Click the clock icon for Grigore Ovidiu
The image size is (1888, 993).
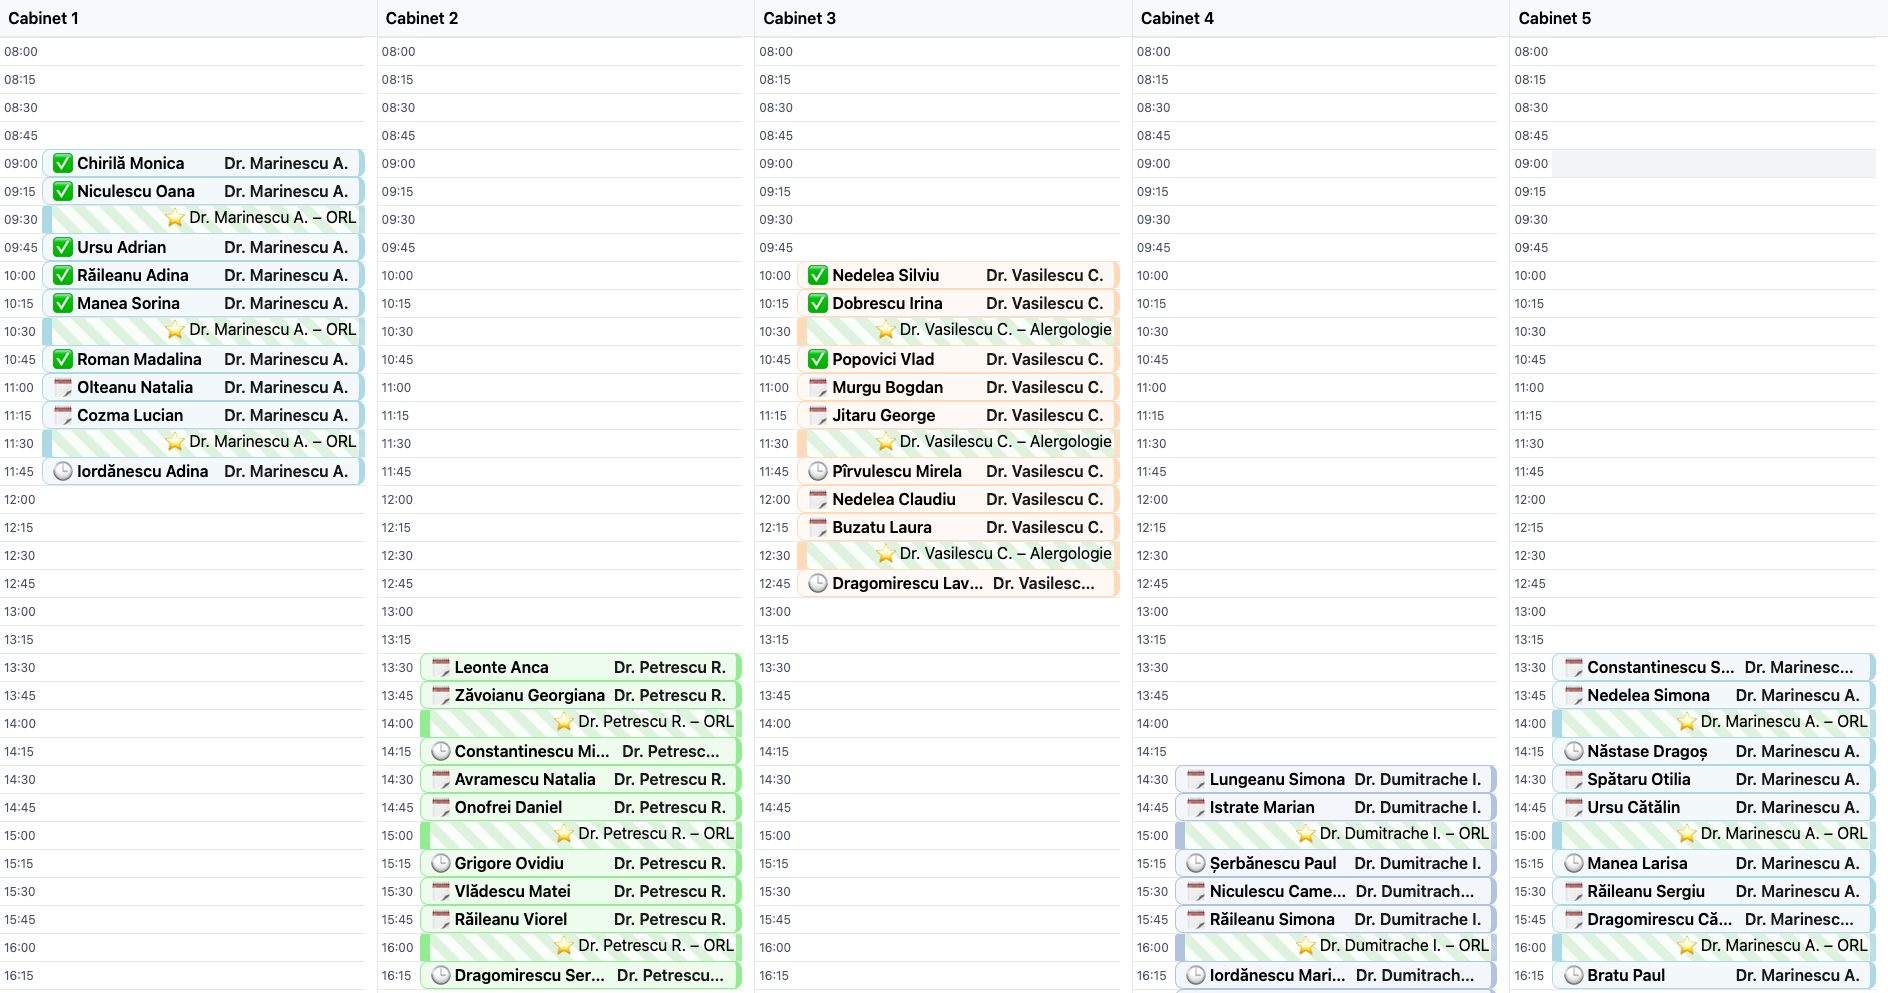click(440, 863)
